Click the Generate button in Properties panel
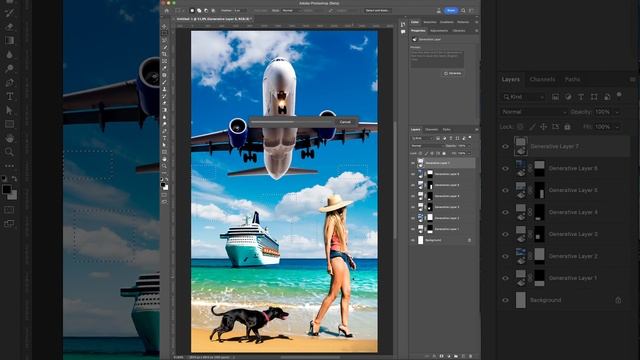Image resolution: width=640 pixels, height=360 pixels. [452, 73]
